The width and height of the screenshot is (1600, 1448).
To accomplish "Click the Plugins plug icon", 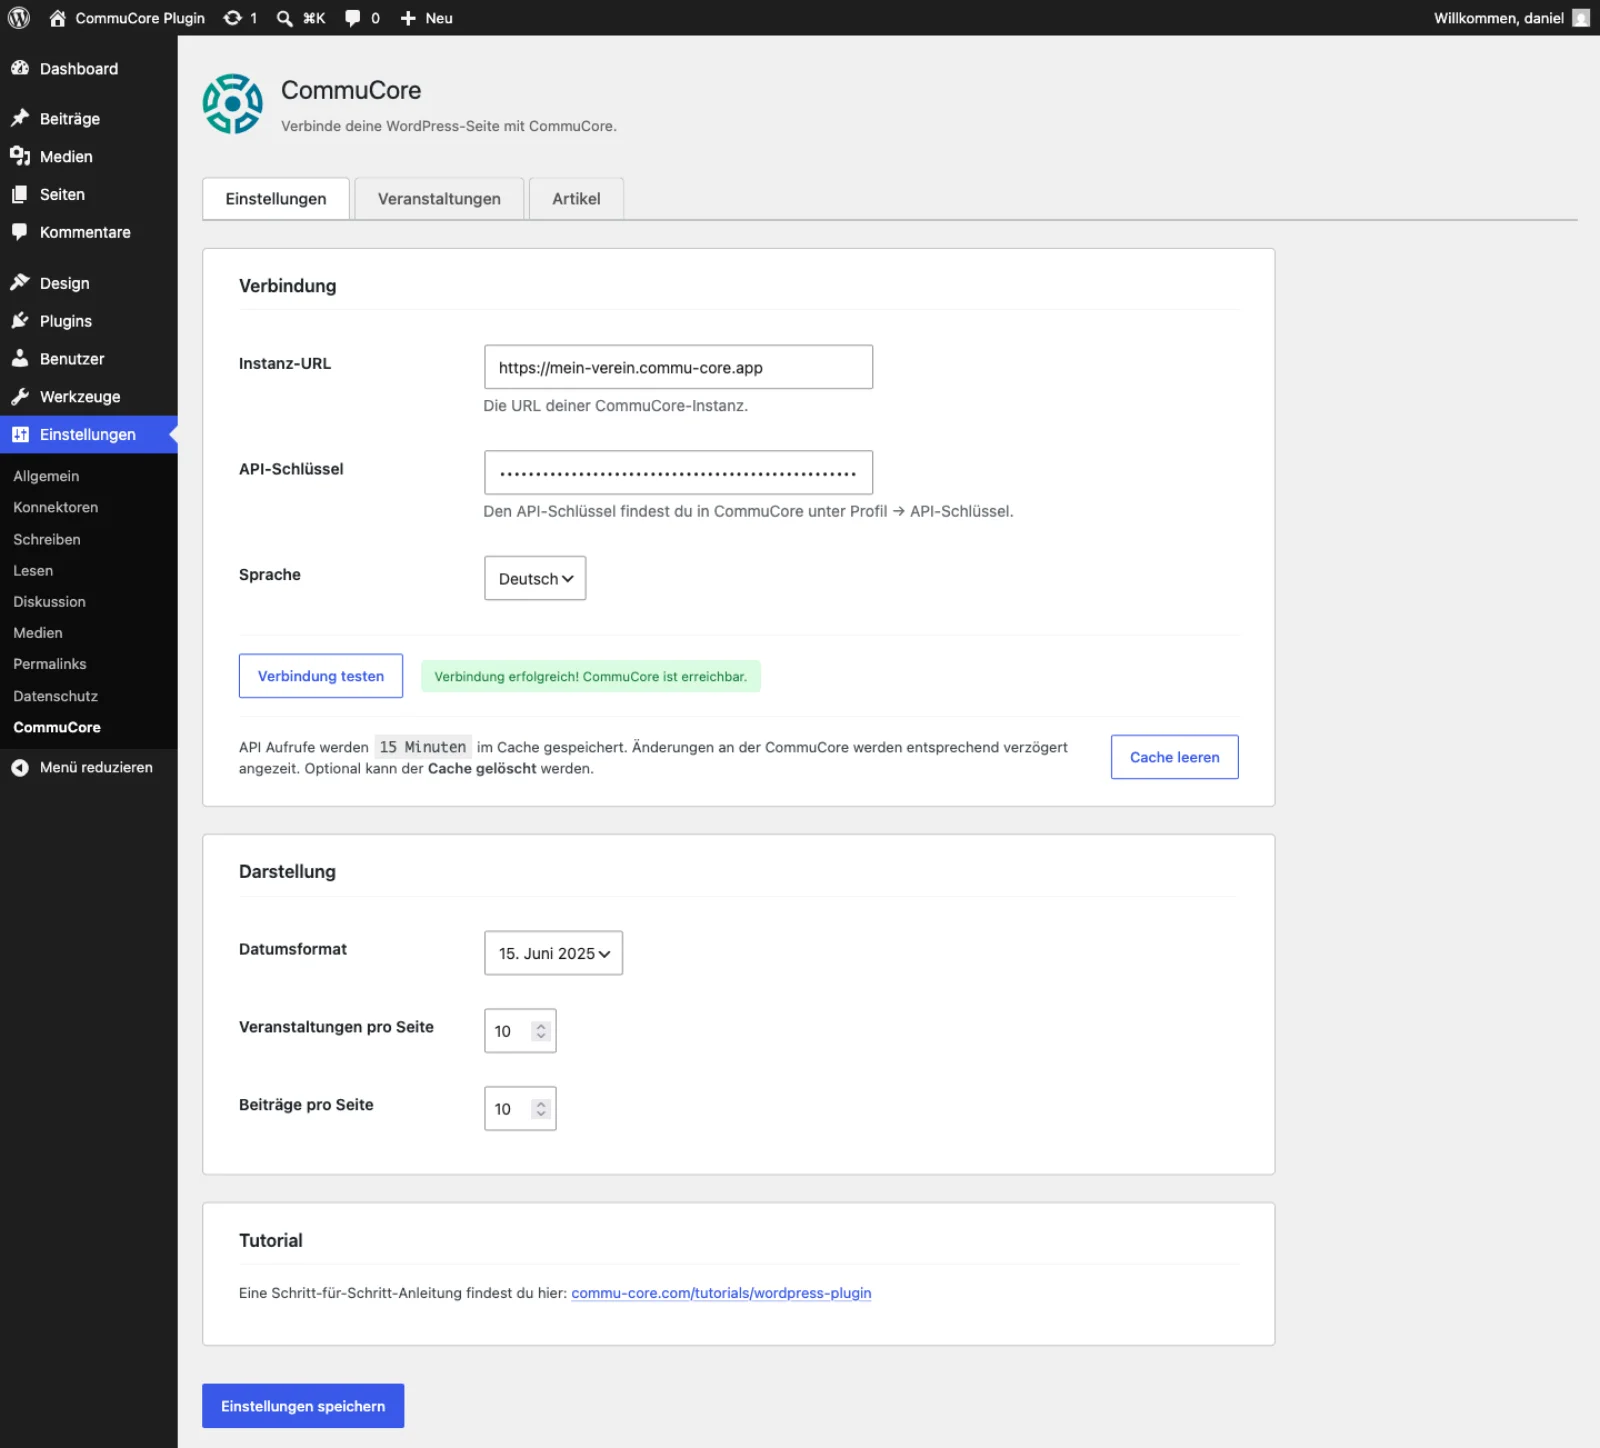I will [20, 321].
